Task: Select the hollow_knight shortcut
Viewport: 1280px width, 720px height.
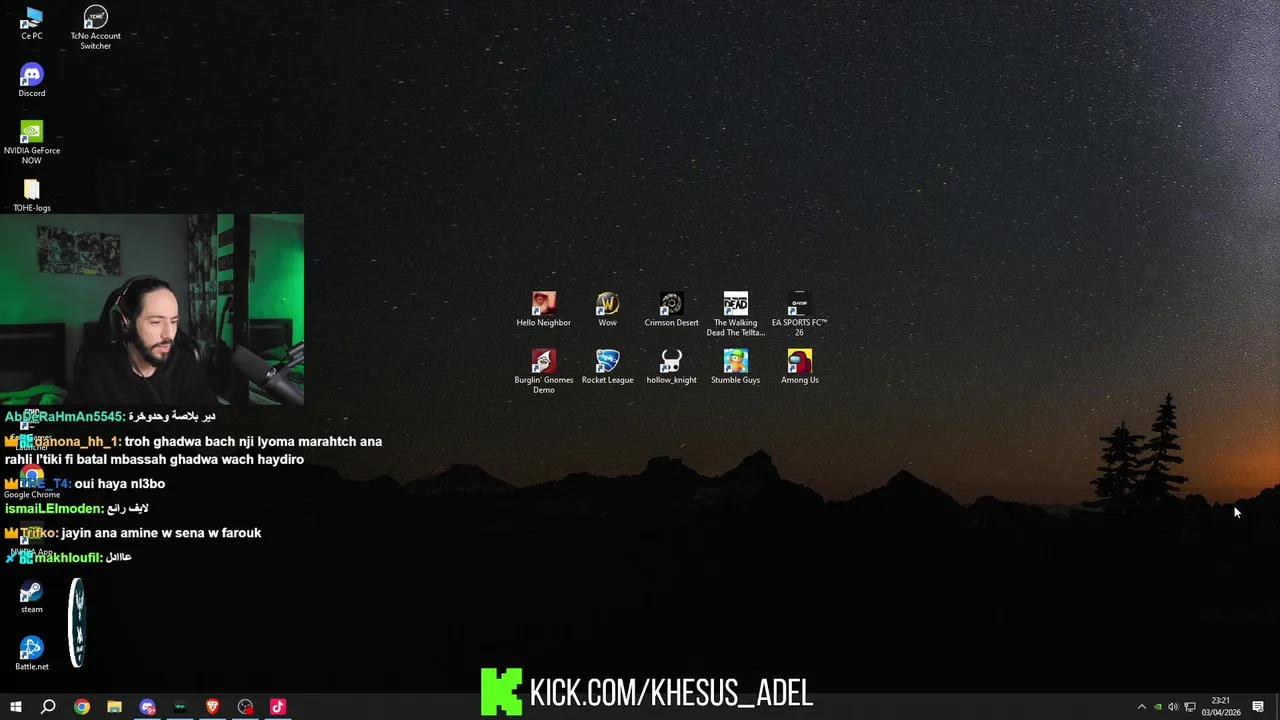Action: coord(671,367)
